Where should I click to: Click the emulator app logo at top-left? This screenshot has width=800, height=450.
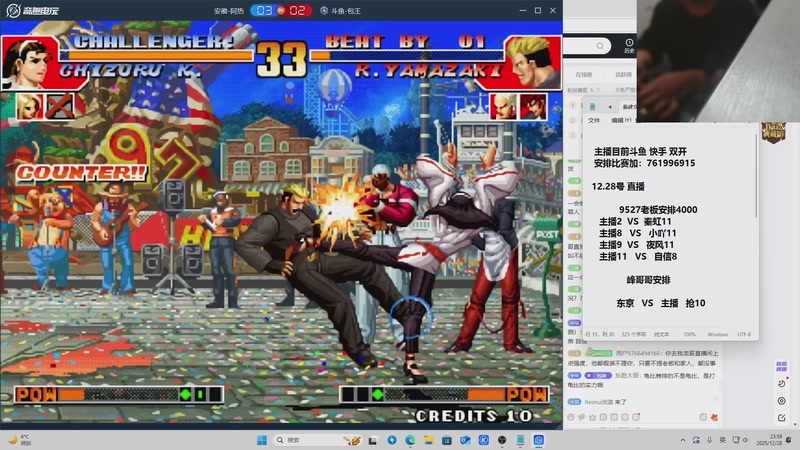pyautogui.click(x=13, y=10)
